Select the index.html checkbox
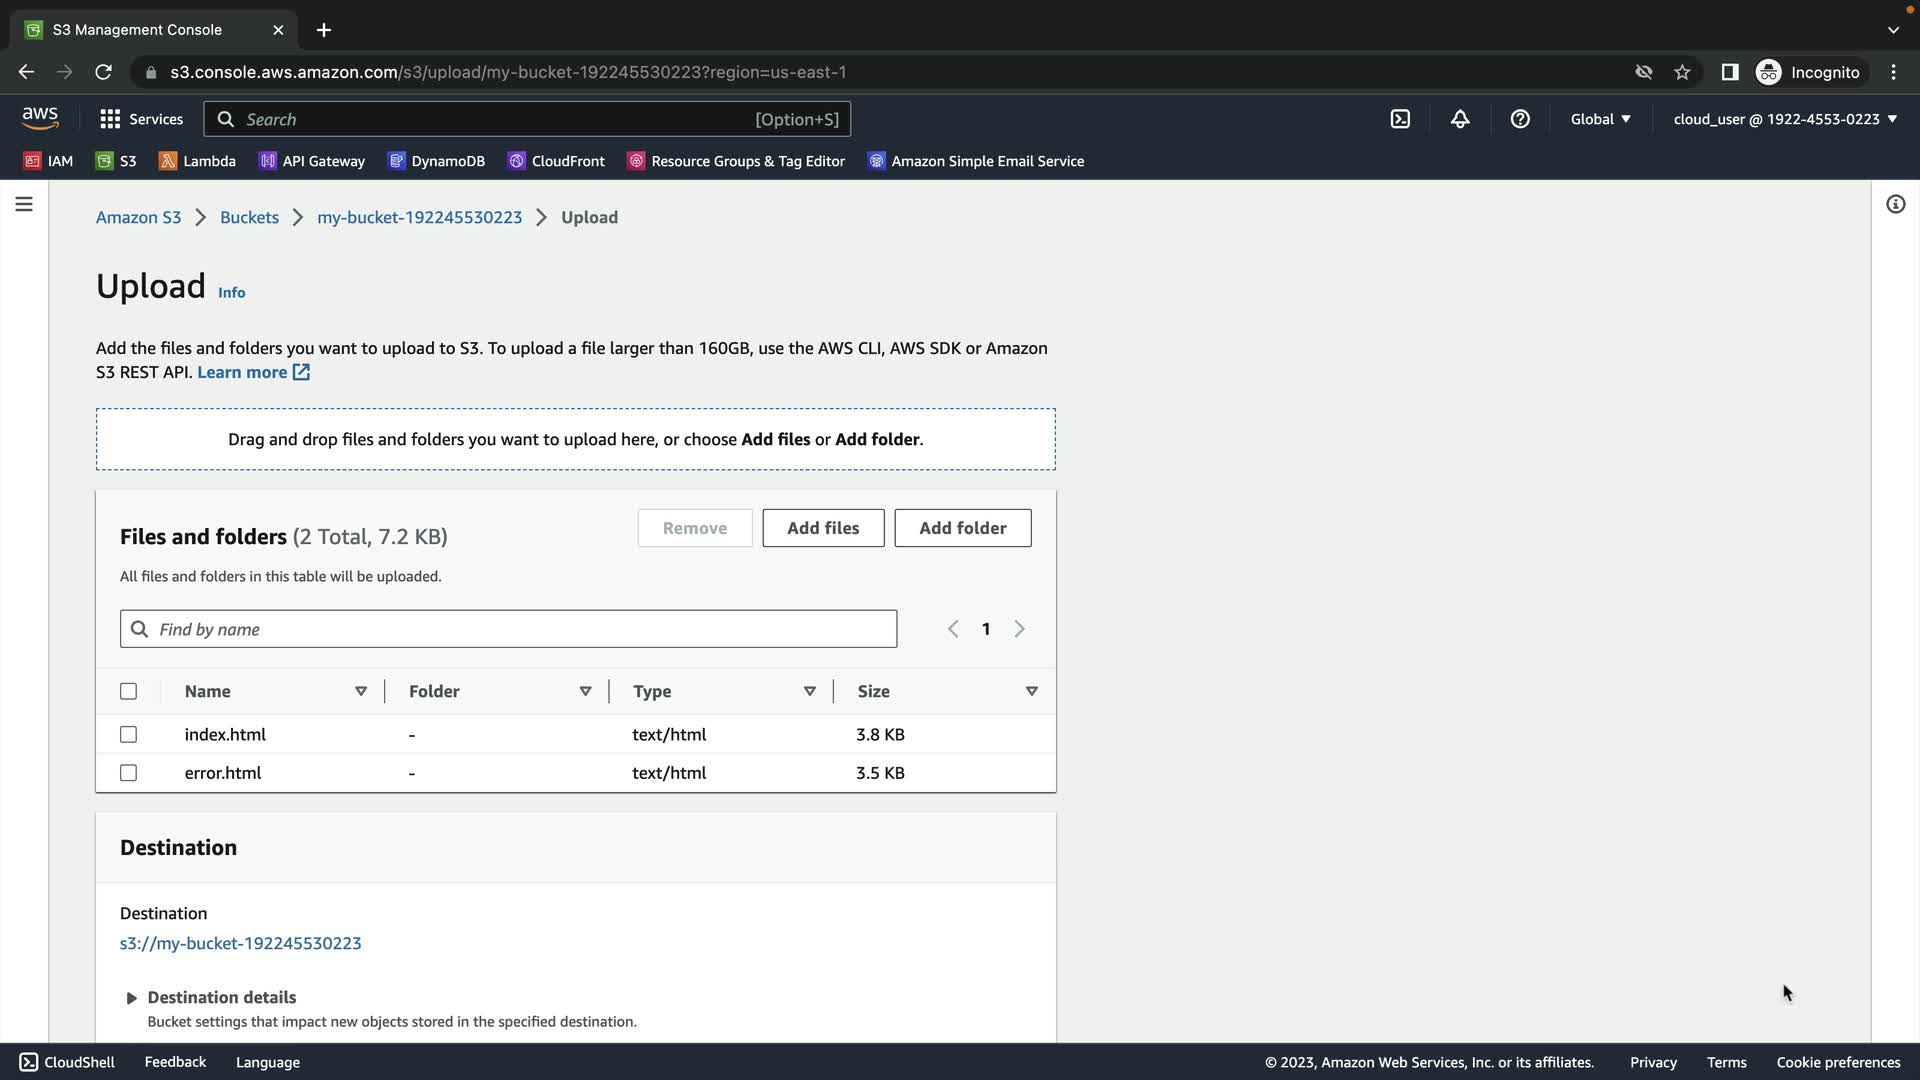1920x1080 pixels. (128, 734)
